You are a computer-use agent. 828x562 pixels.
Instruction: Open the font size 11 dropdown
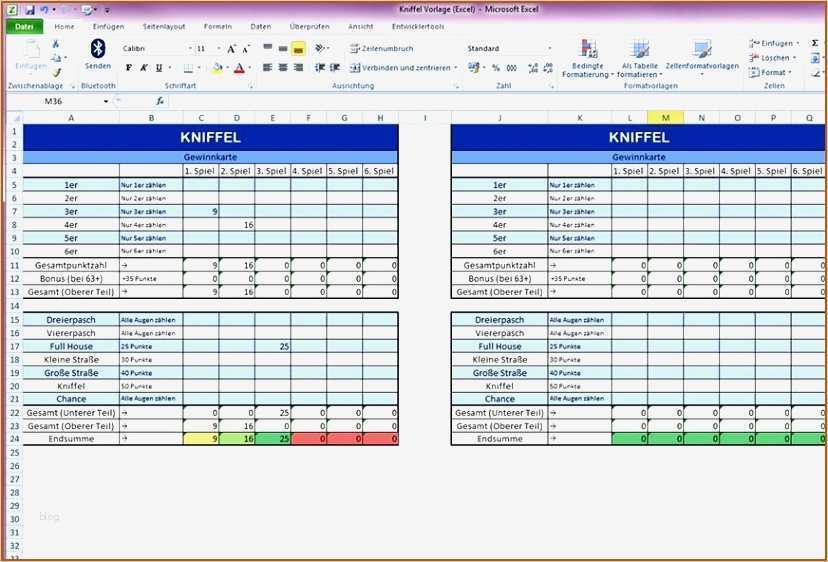point(219,49)
